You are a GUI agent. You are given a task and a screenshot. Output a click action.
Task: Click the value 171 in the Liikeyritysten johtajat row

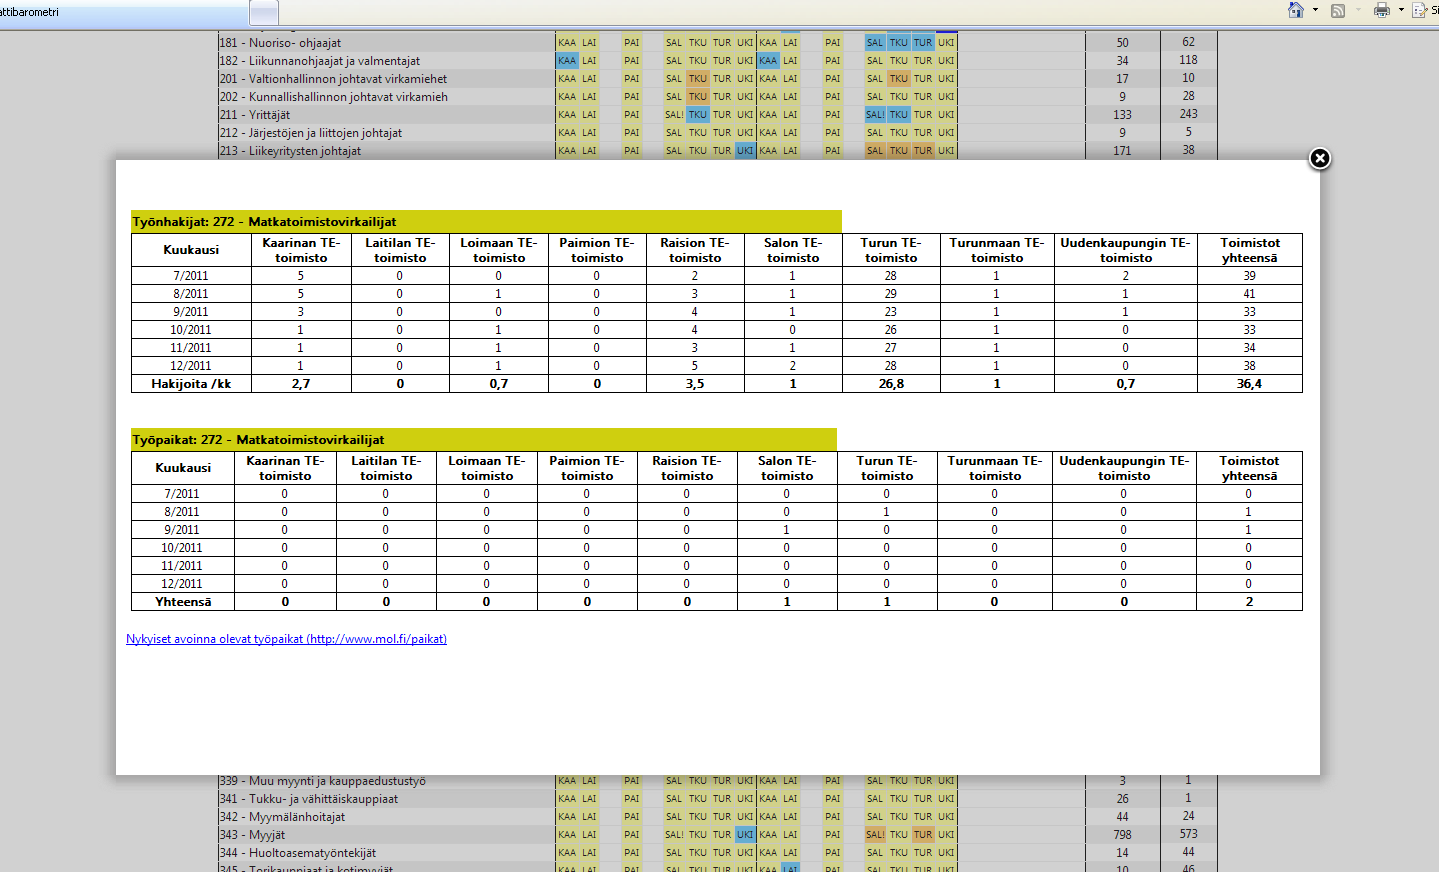pyautogui.click(x=1122, y=151)
